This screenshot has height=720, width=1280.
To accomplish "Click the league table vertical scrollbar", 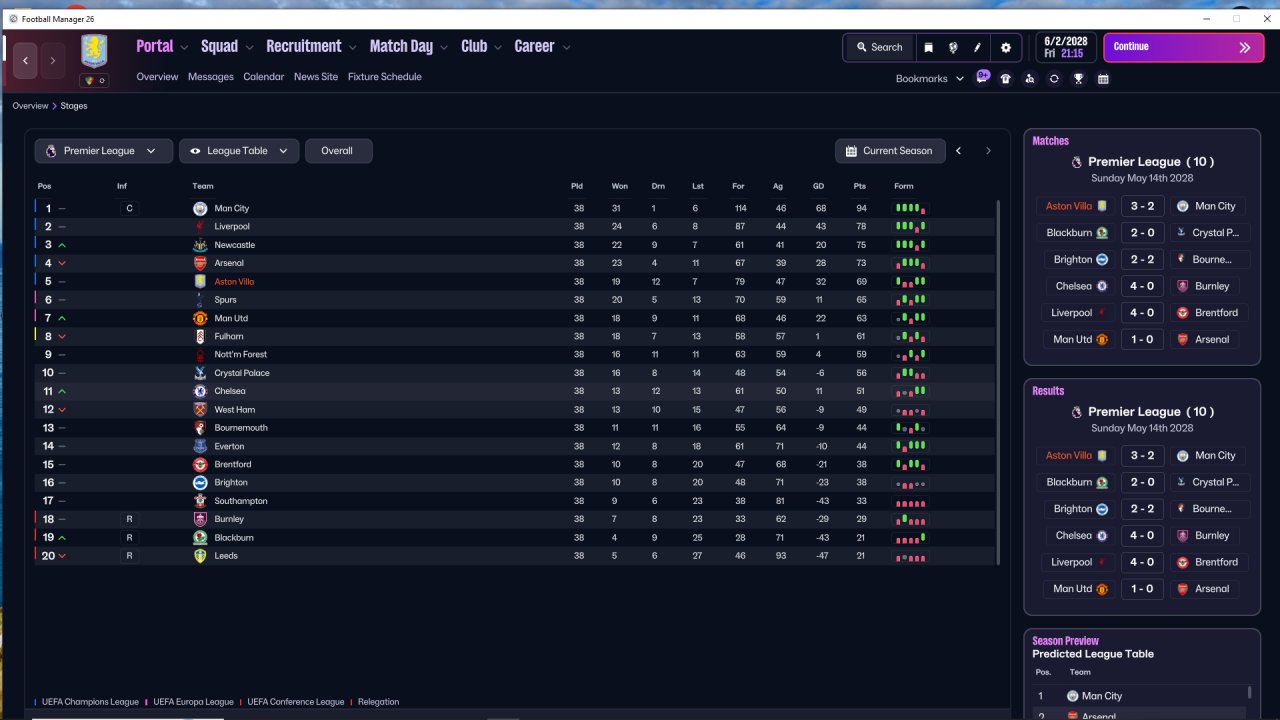I will [x=998, y=380].
